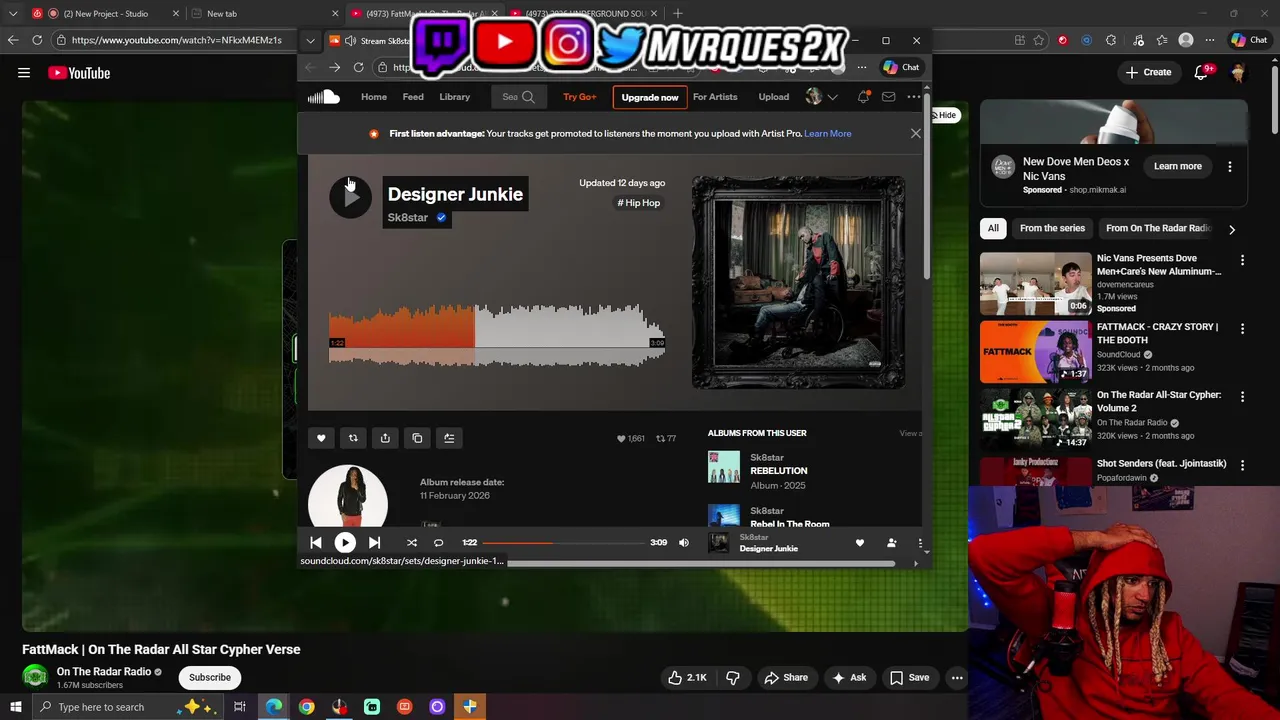Image resolution: width=1280 pixels, height=720 pixels.
Task: Click Learn more on the Dove ad
Action: coord(1178,166)
